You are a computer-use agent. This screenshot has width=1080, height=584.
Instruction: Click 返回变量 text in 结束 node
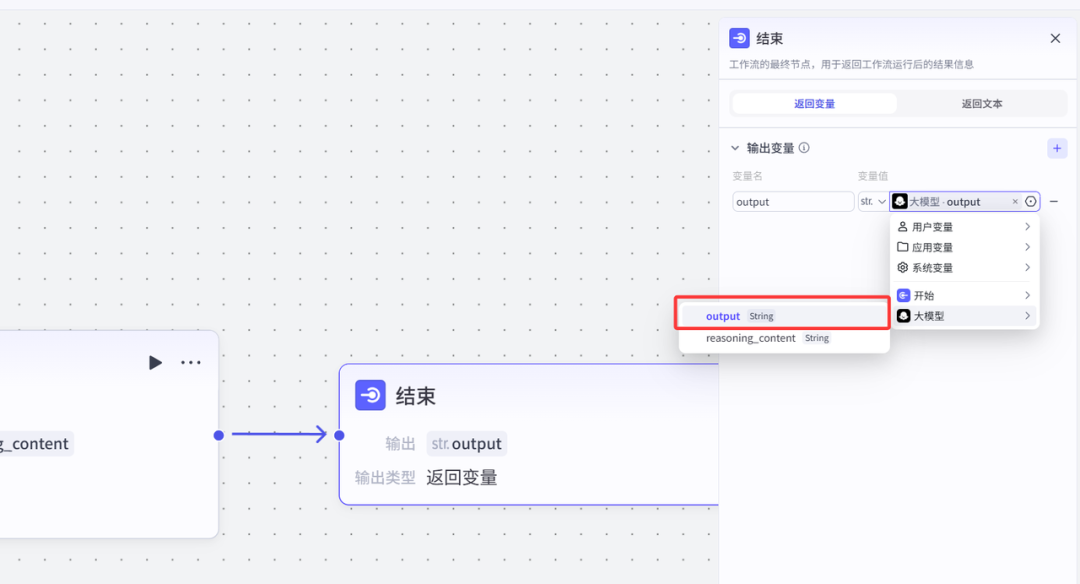click(x=461, y=477)
